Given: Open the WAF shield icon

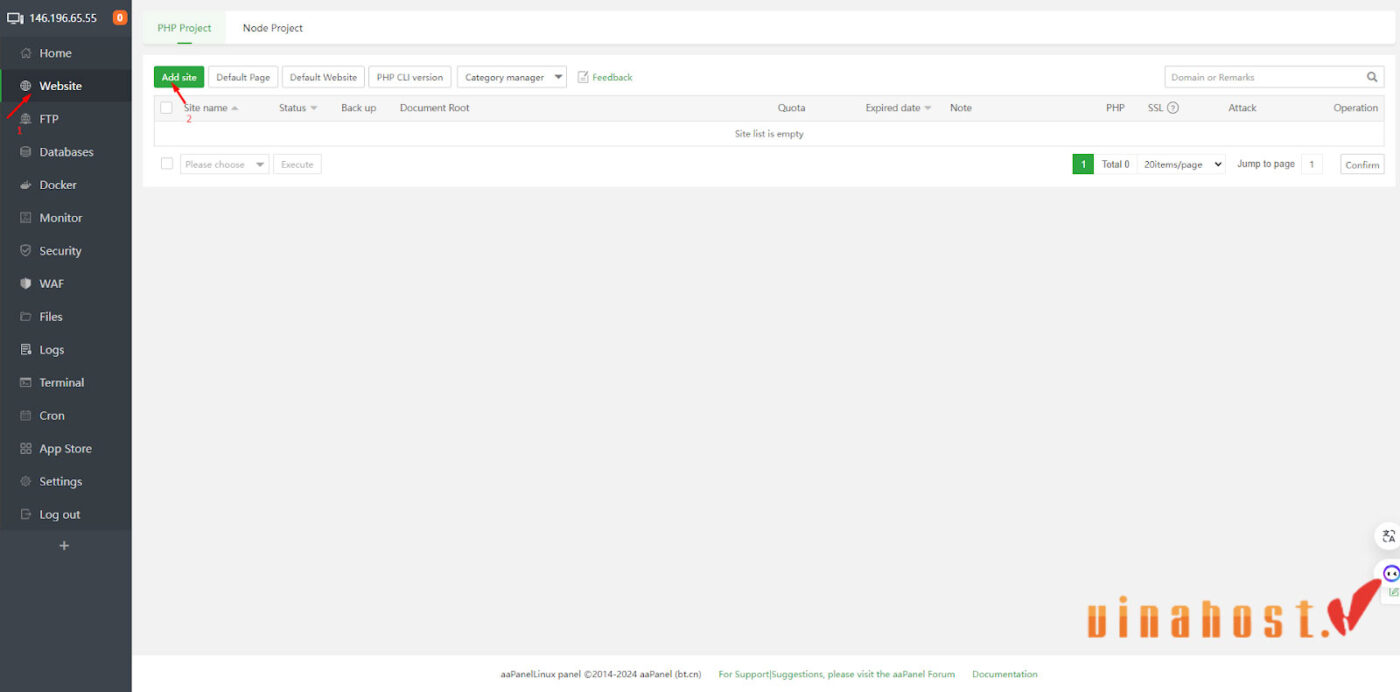Looking at the screenshot, I should click(26, 284).
